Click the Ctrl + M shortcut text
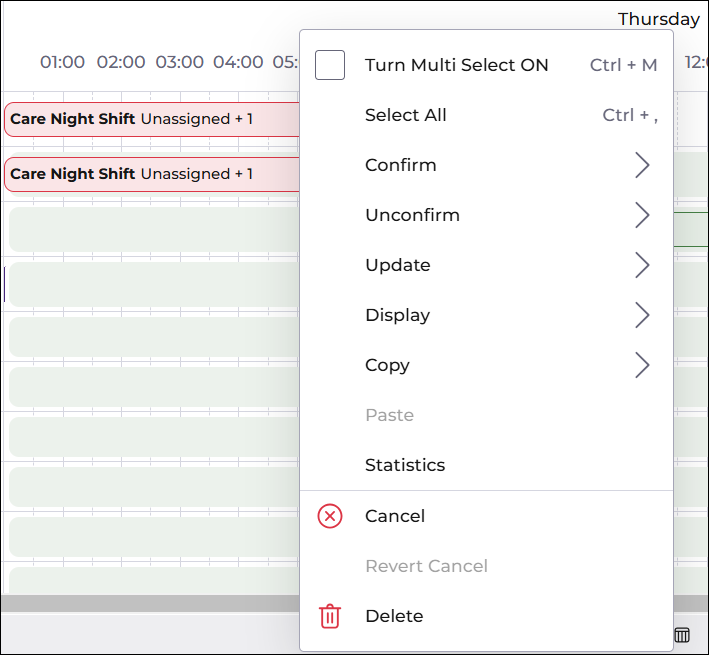This screenshot has width=709, height=655. 623,65
